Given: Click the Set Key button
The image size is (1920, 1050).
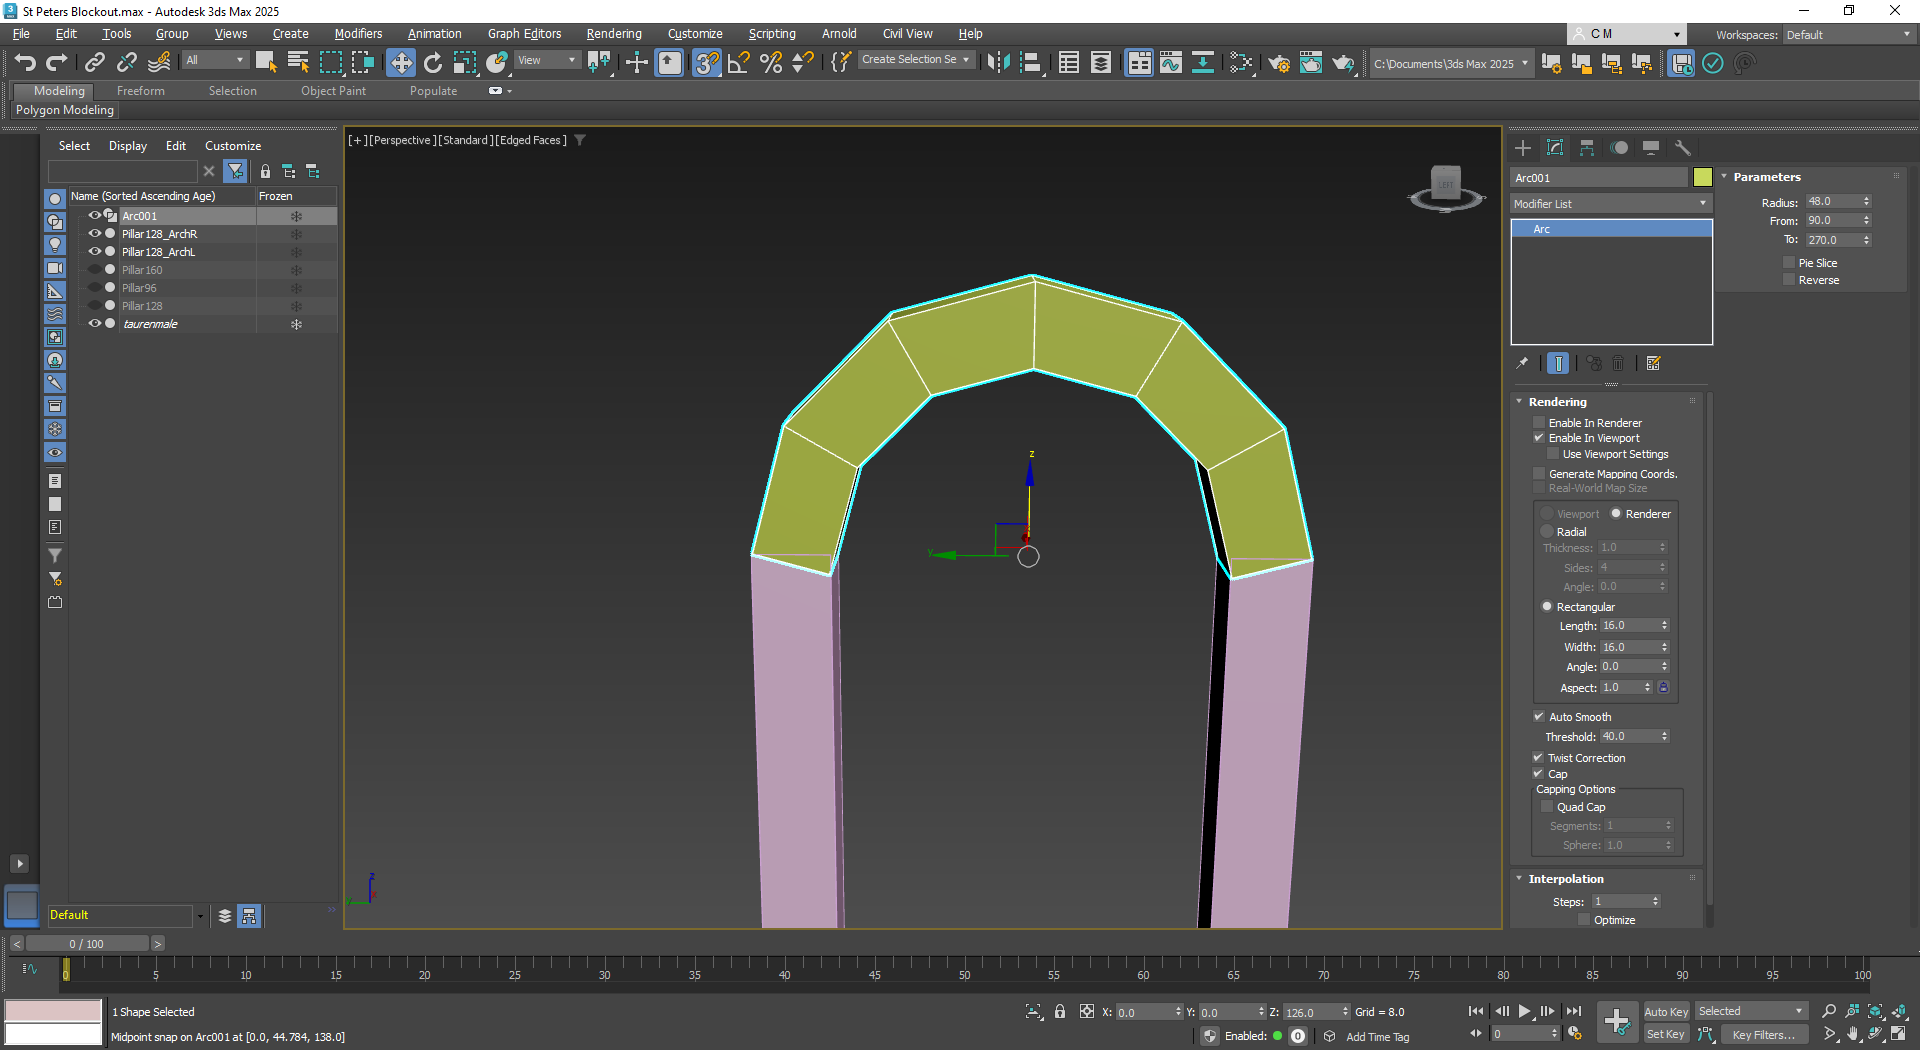Looking at the screenshot, I should pos(1666,1034).
